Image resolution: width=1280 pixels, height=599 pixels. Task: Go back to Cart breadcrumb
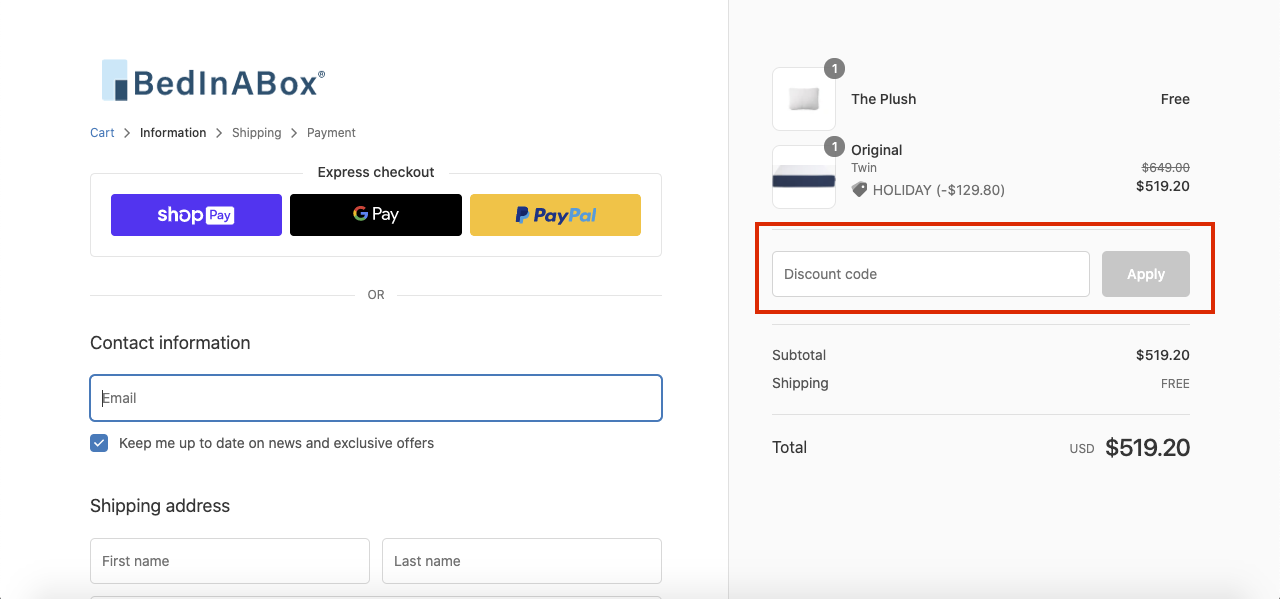coord(102,133)
